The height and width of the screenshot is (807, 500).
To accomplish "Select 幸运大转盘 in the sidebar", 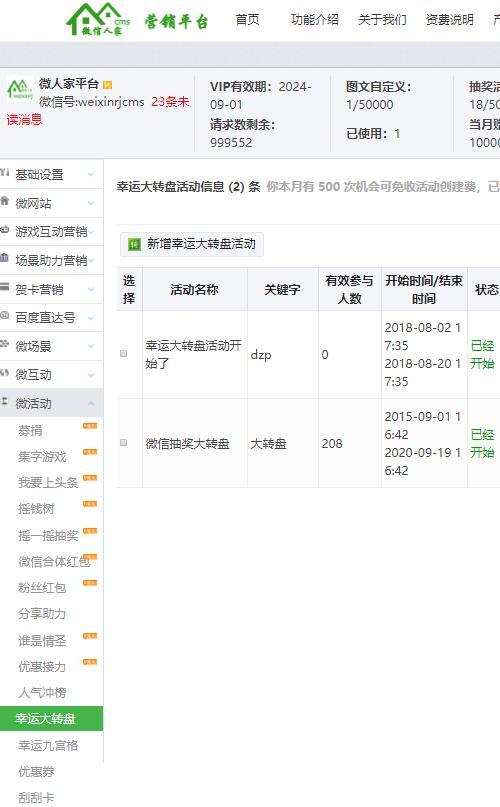I will tap(51, 718).
